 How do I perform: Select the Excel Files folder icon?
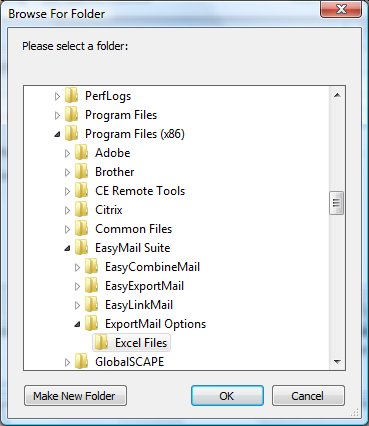101,343
